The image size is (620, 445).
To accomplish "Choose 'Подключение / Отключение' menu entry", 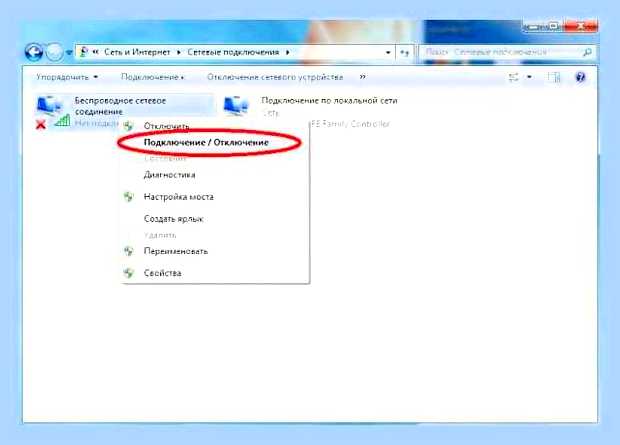I will point(206,142).
